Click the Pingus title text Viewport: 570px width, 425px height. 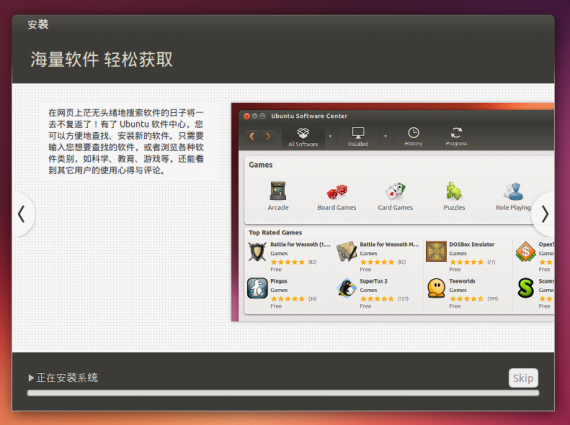tap(279, 281)
